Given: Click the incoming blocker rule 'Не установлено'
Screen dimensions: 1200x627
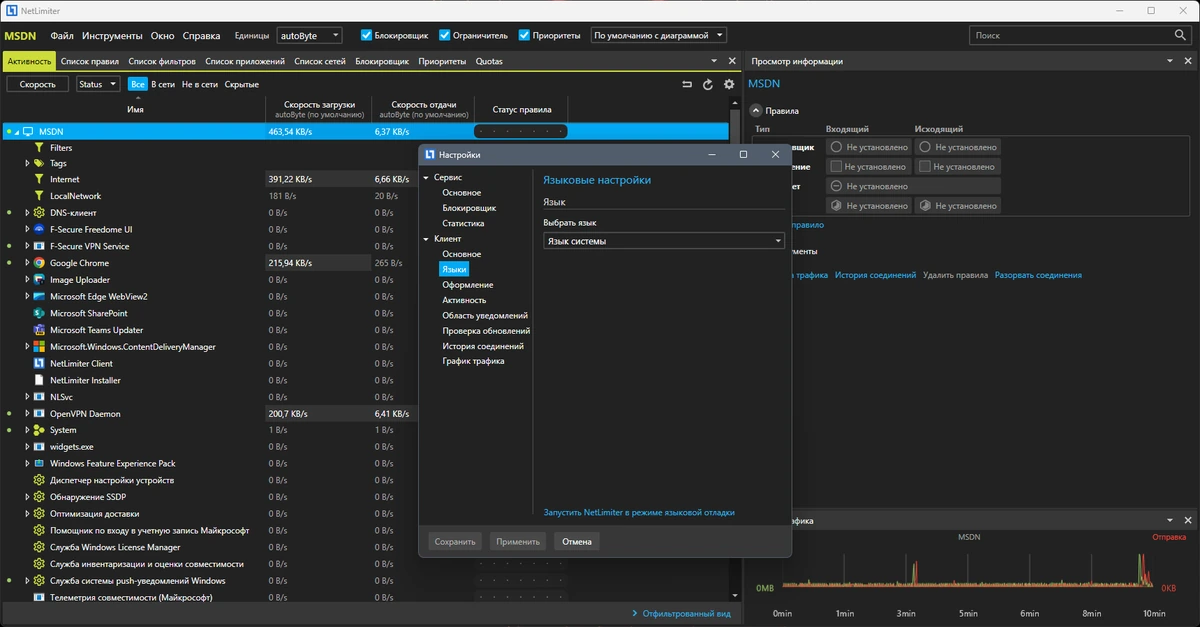Looking at the screenshot, I should point(869,147).
